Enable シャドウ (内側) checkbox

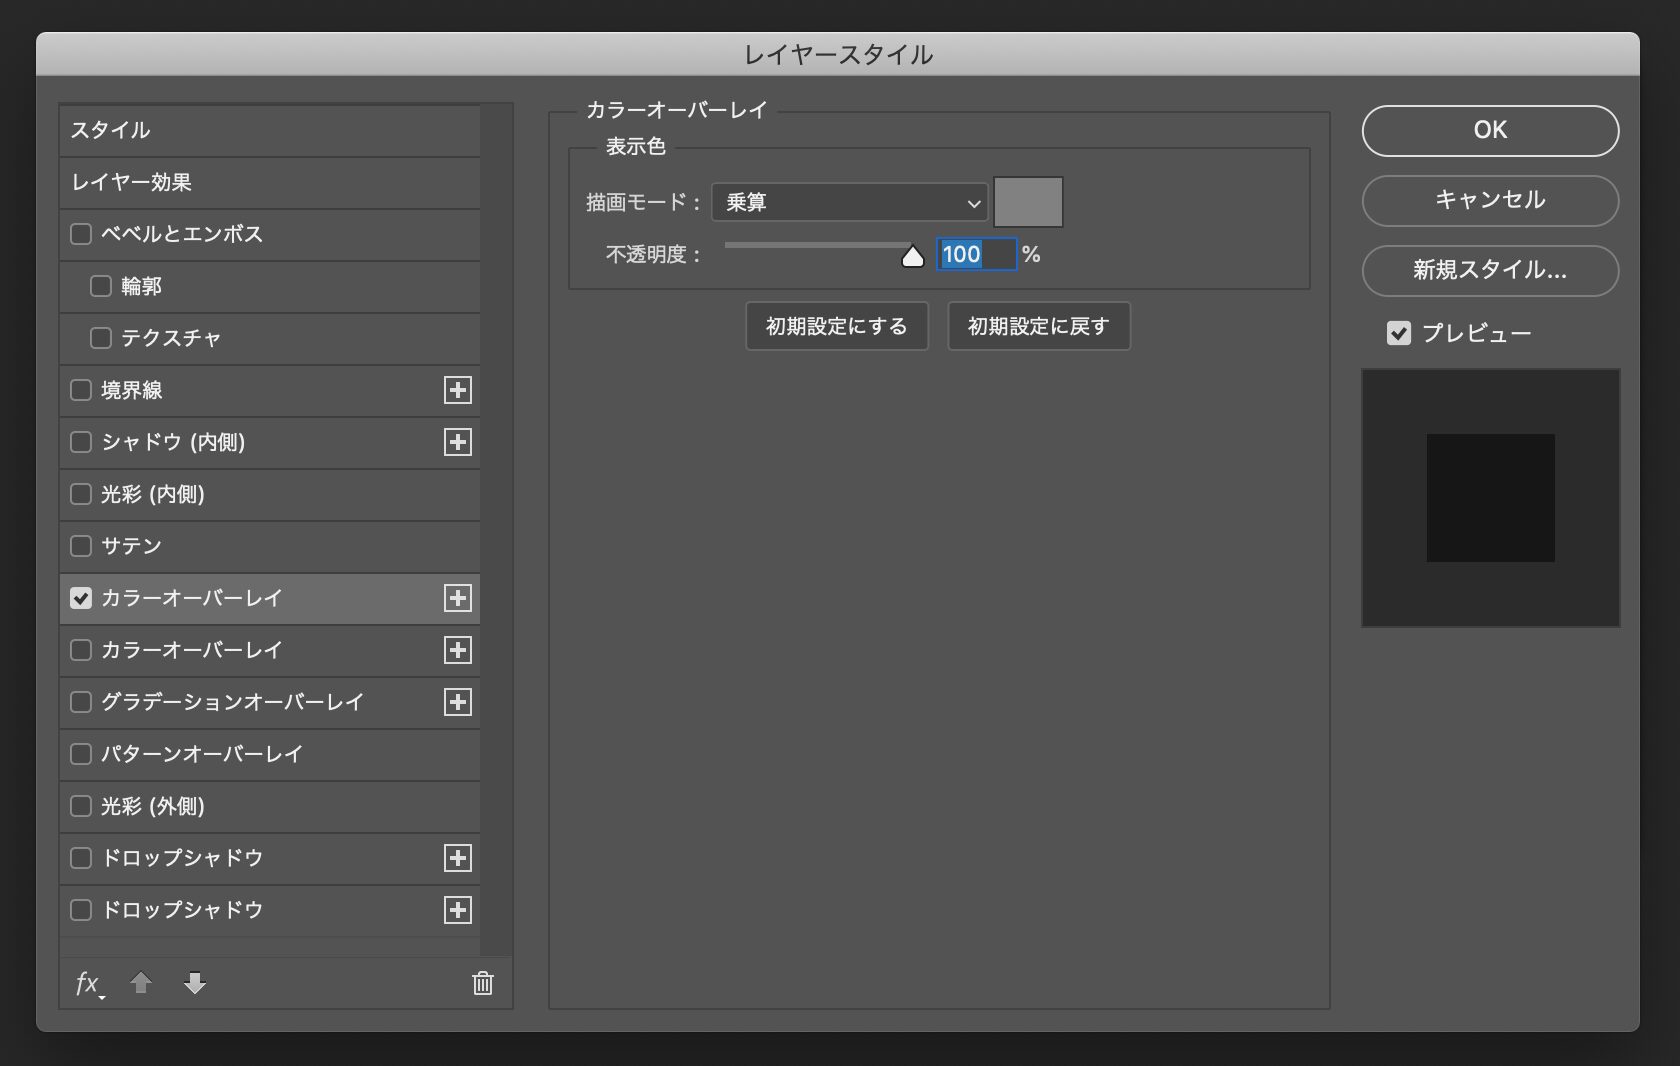(x=81, y=442)
